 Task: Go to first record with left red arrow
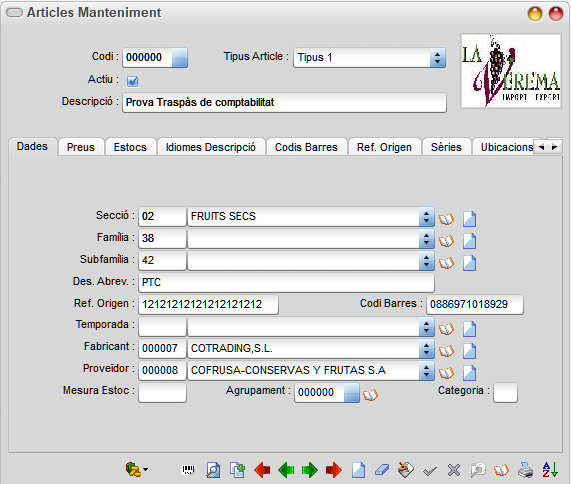[262, 470]
